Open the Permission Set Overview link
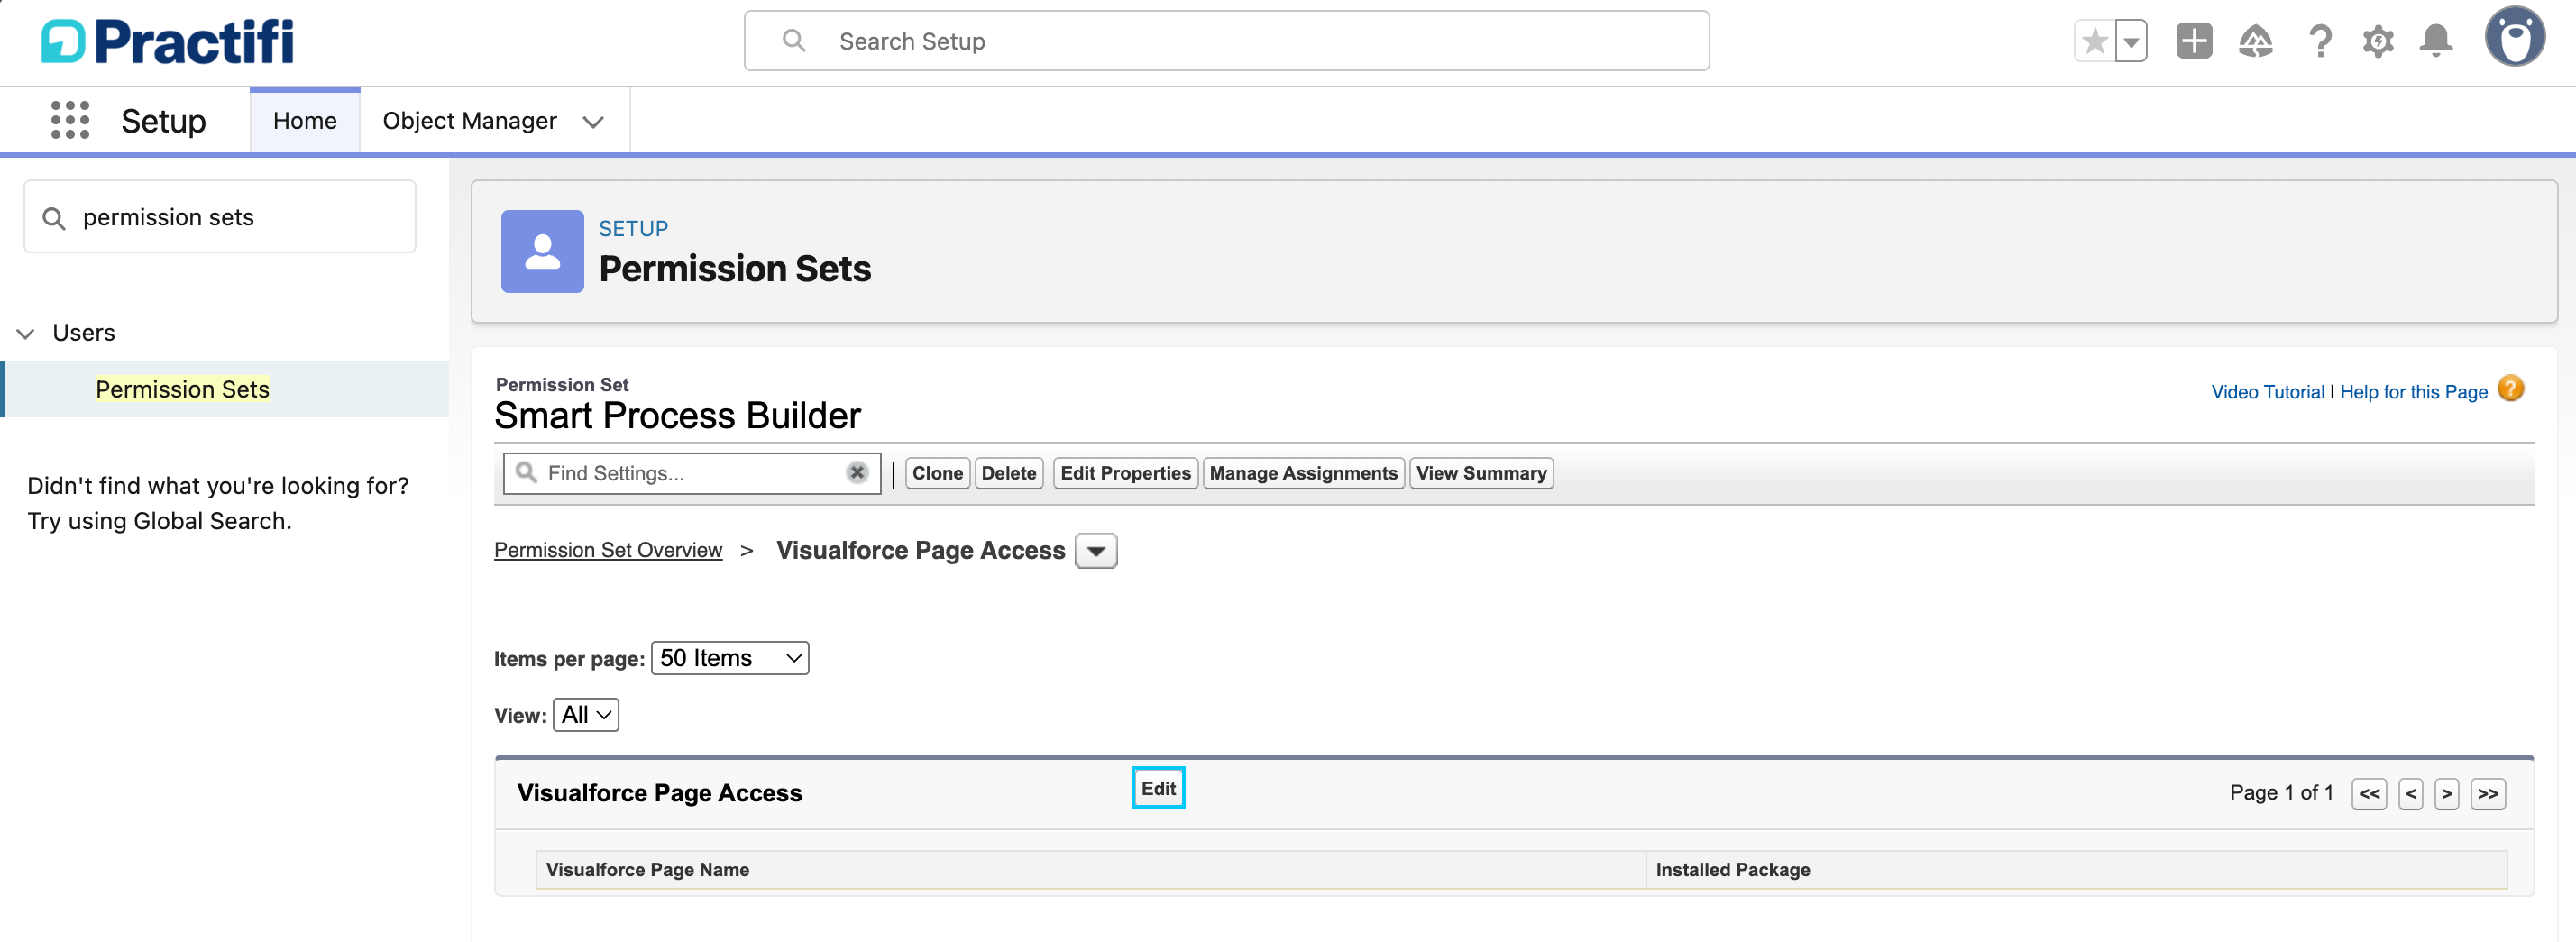Image resolution: width=2576 pixels, height=942 pixels. pyautogui.click(x=608, y=550)
